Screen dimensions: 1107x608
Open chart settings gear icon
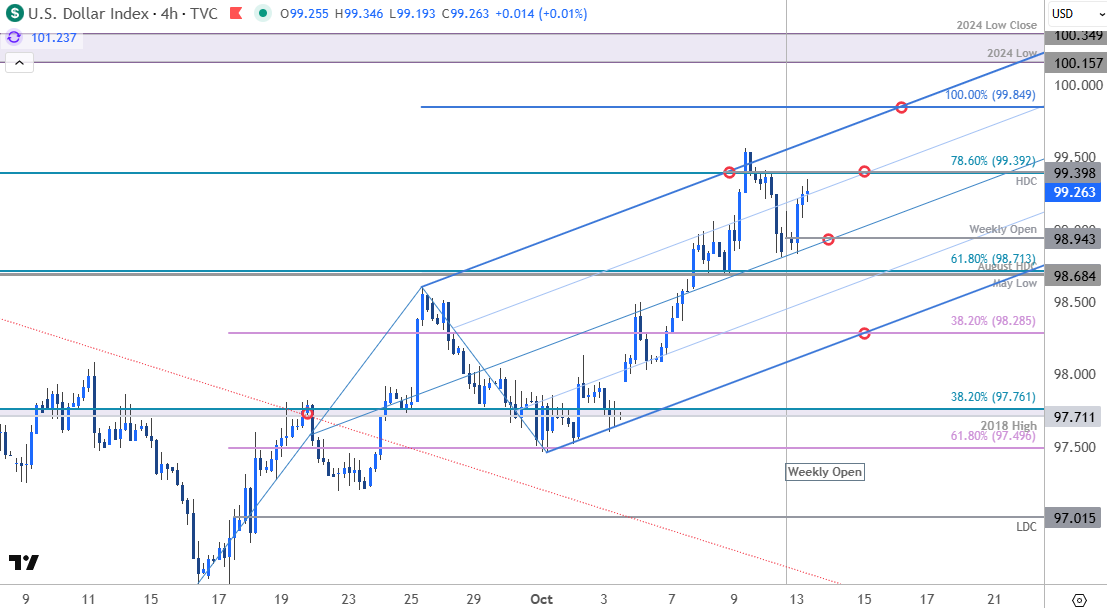pos(1079,600)
